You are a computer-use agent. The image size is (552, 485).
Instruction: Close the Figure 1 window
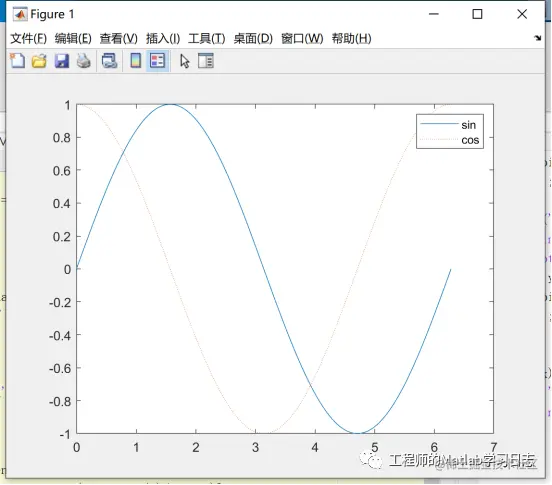(x=522, y=14)
